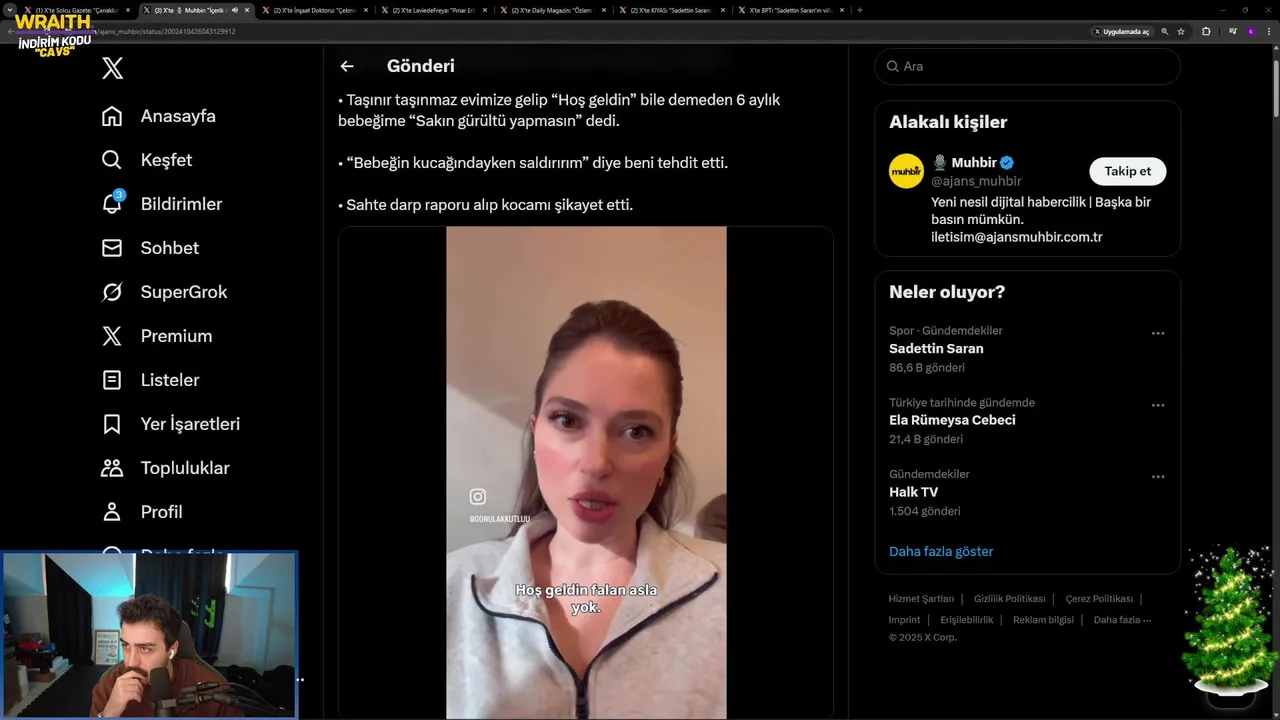Close the BPT browser tab
This screenshot has height=720, width=1280.
[842, 10]
